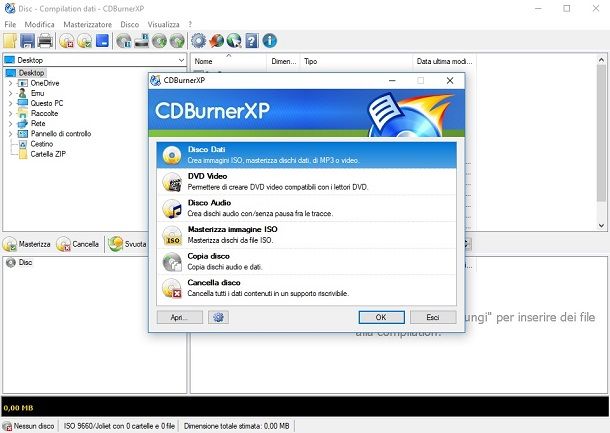Screen dimensions: 610x433
Task: Click the globe with cursor toolbar icon
Action: pos(234,40)
